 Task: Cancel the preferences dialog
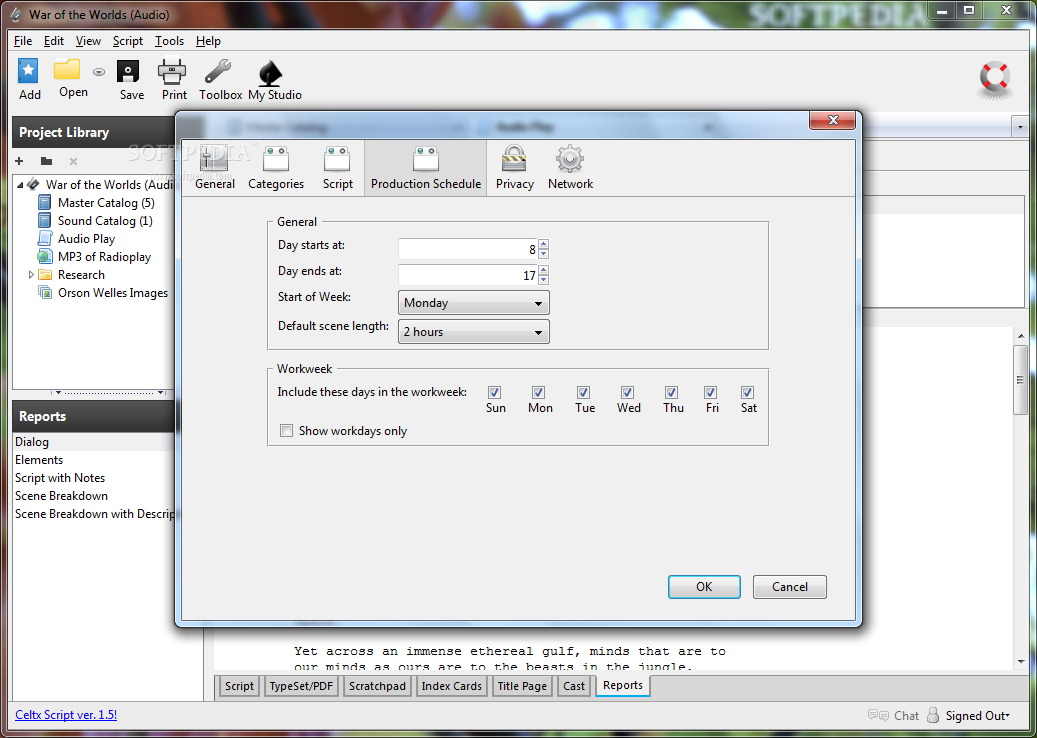coord(790,587)
